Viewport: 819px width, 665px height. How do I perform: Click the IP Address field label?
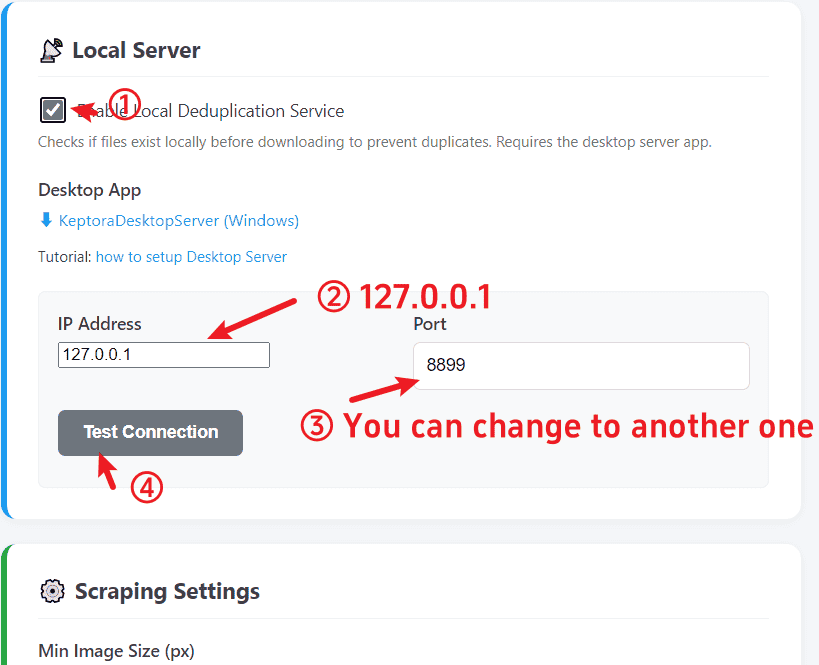tap(100, 323)
